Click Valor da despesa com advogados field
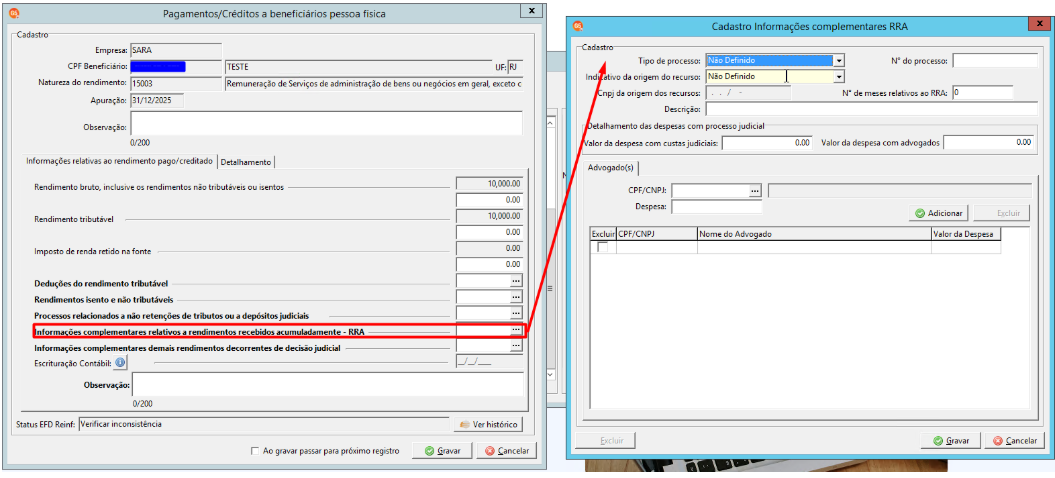Viewport: 1055px width, 478px height. click(x=988, y=143)
